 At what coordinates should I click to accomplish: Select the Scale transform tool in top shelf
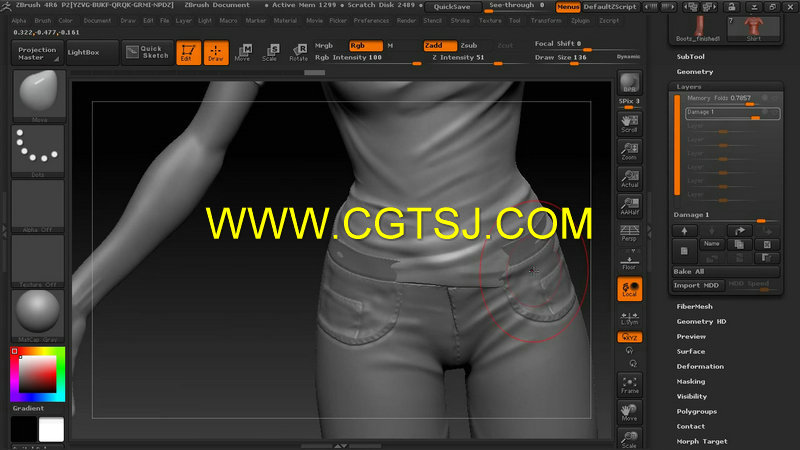270,53
